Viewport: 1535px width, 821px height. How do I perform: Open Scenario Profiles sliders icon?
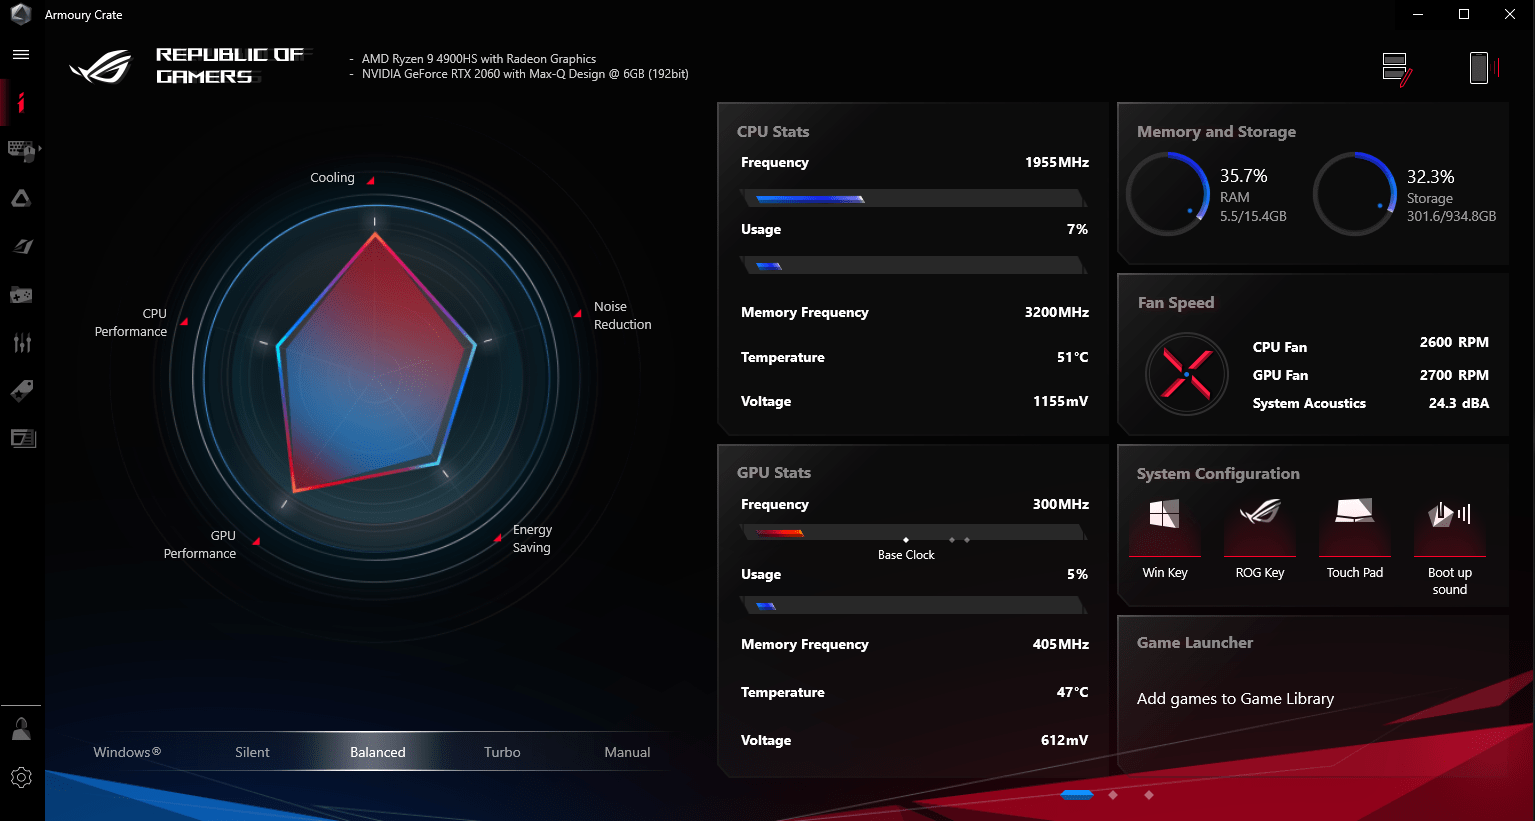point(21,342)
